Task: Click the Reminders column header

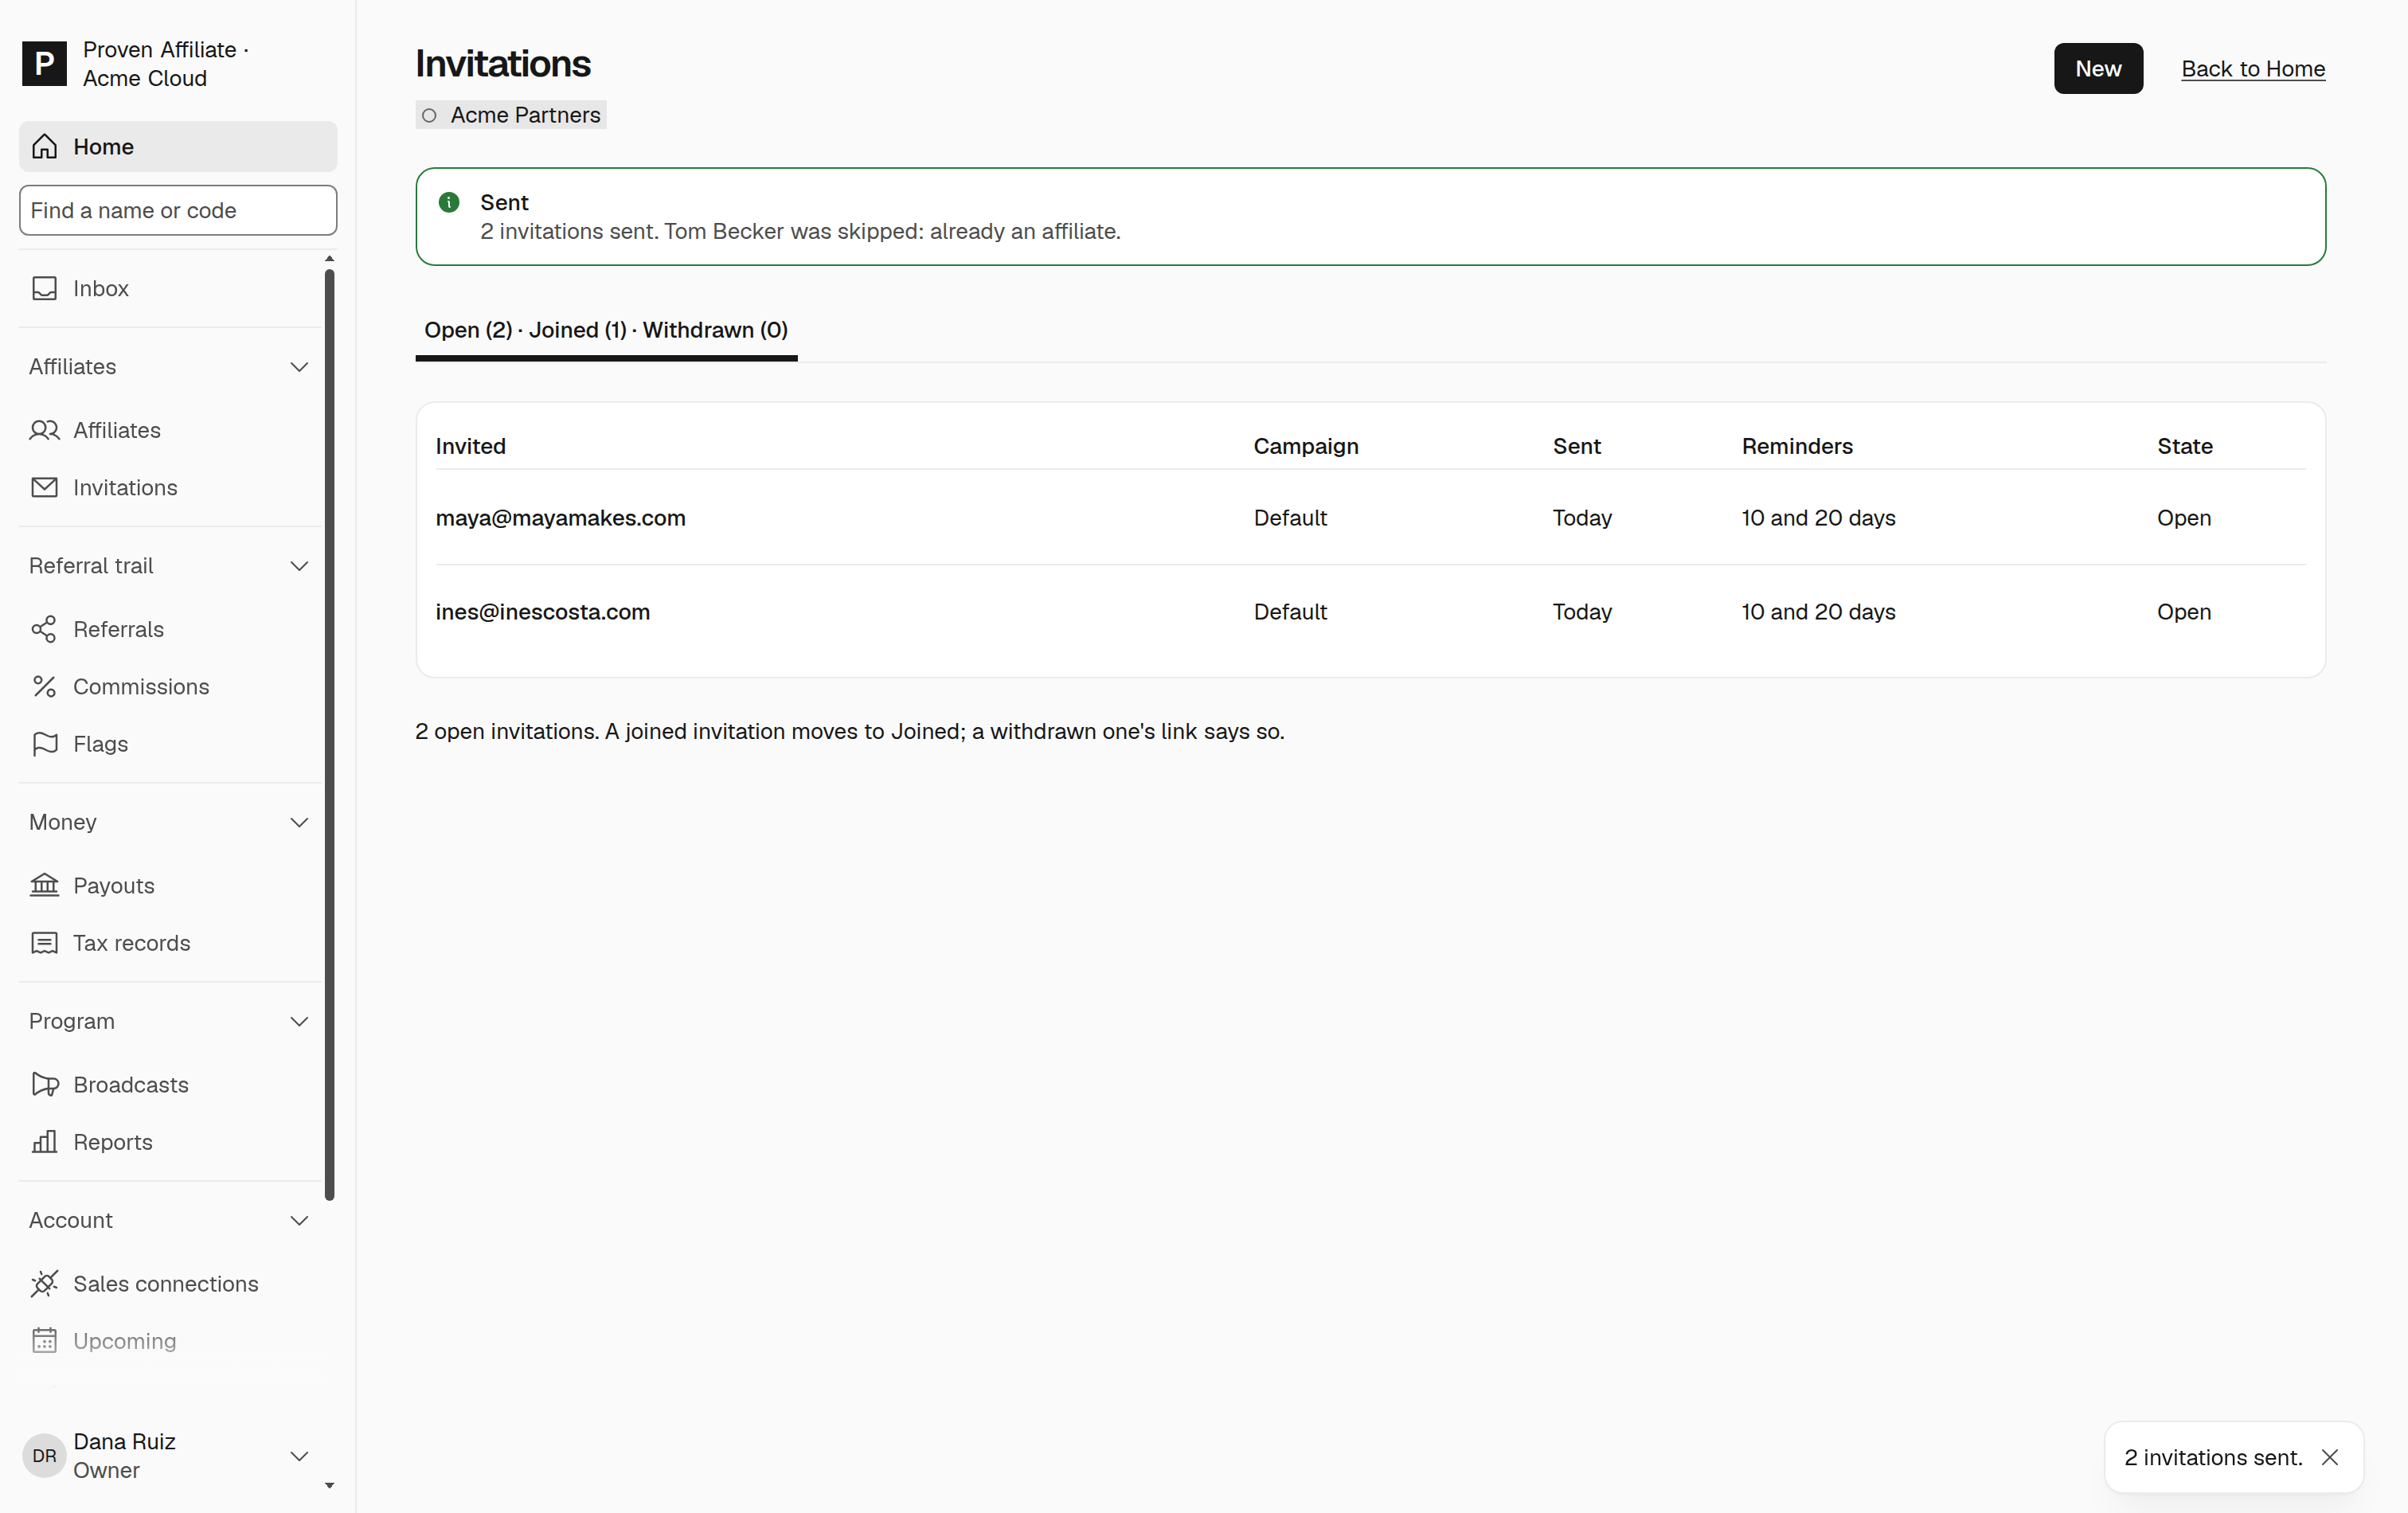Action: point(1796,447)
